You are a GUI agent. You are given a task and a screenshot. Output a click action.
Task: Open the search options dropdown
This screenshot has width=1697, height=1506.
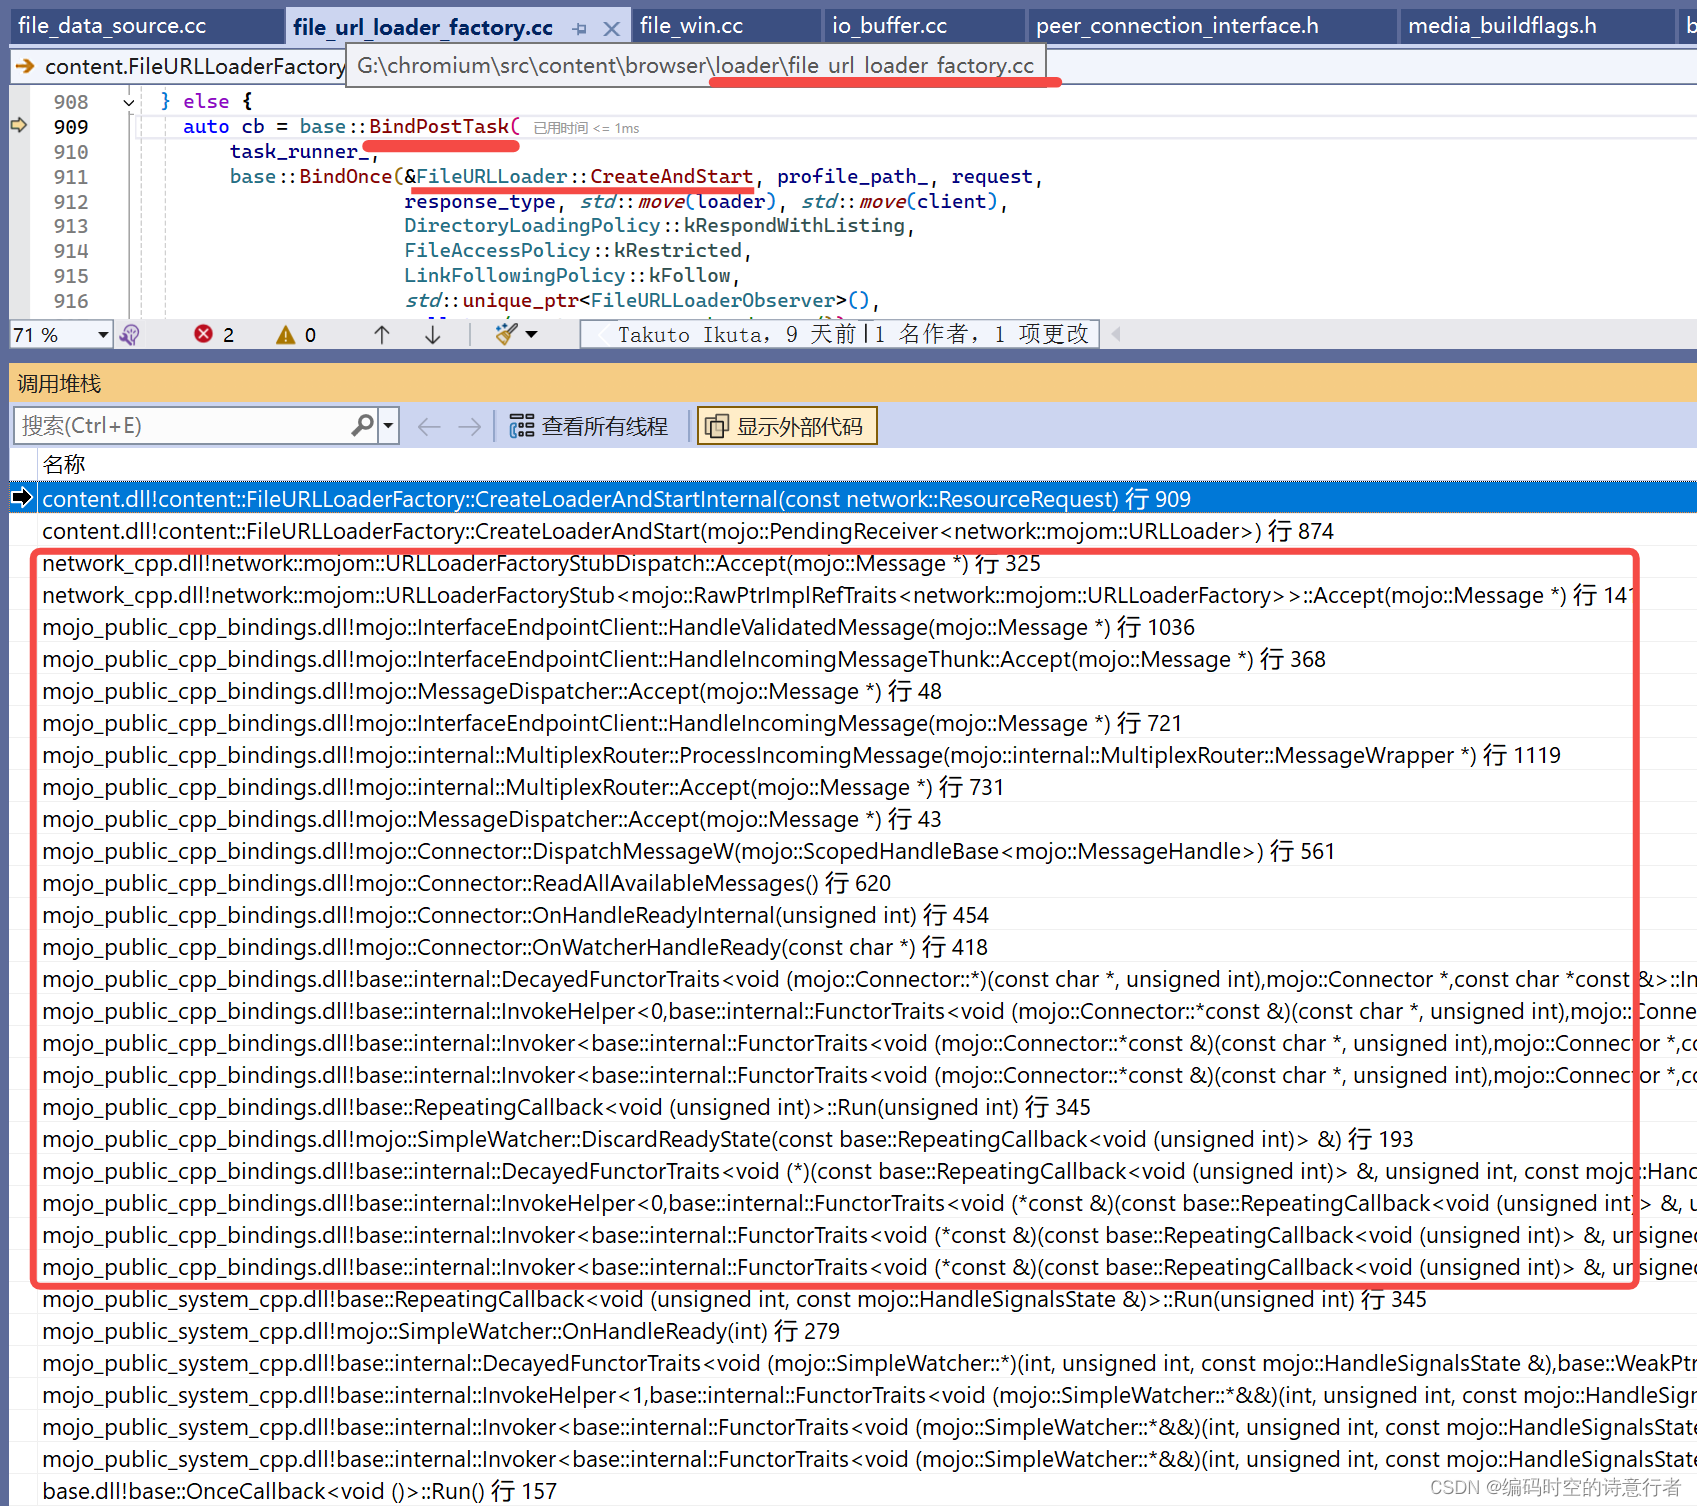click(x=388, y=426)
